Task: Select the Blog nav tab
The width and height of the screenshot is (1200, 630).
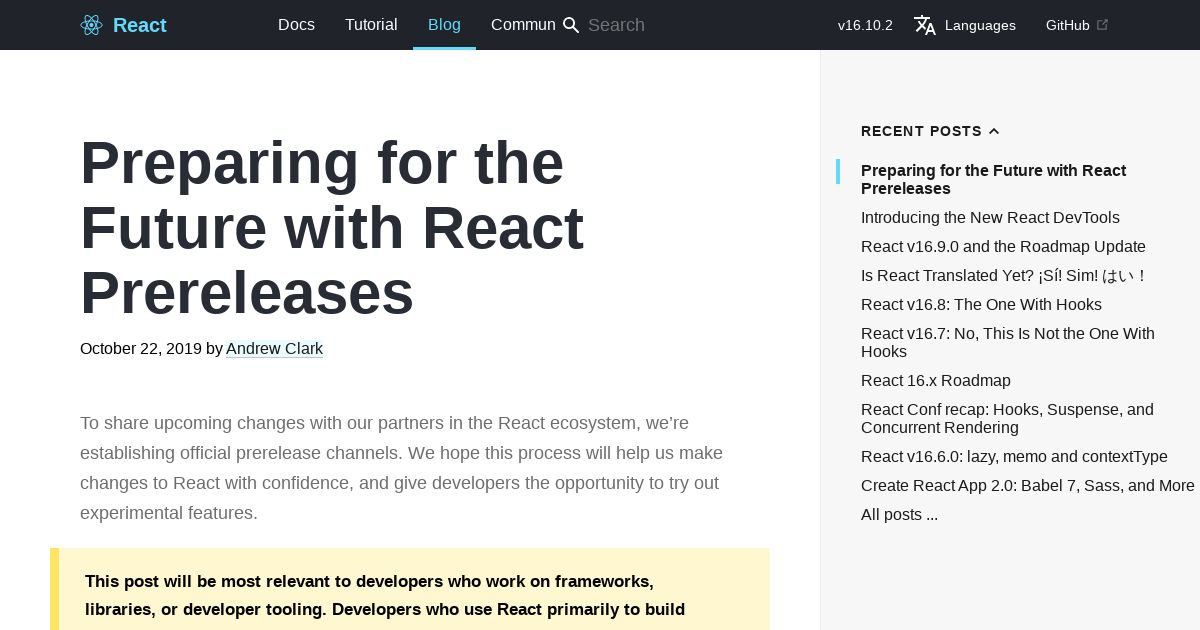Action: pyautogui.click(x=444, y=25)
